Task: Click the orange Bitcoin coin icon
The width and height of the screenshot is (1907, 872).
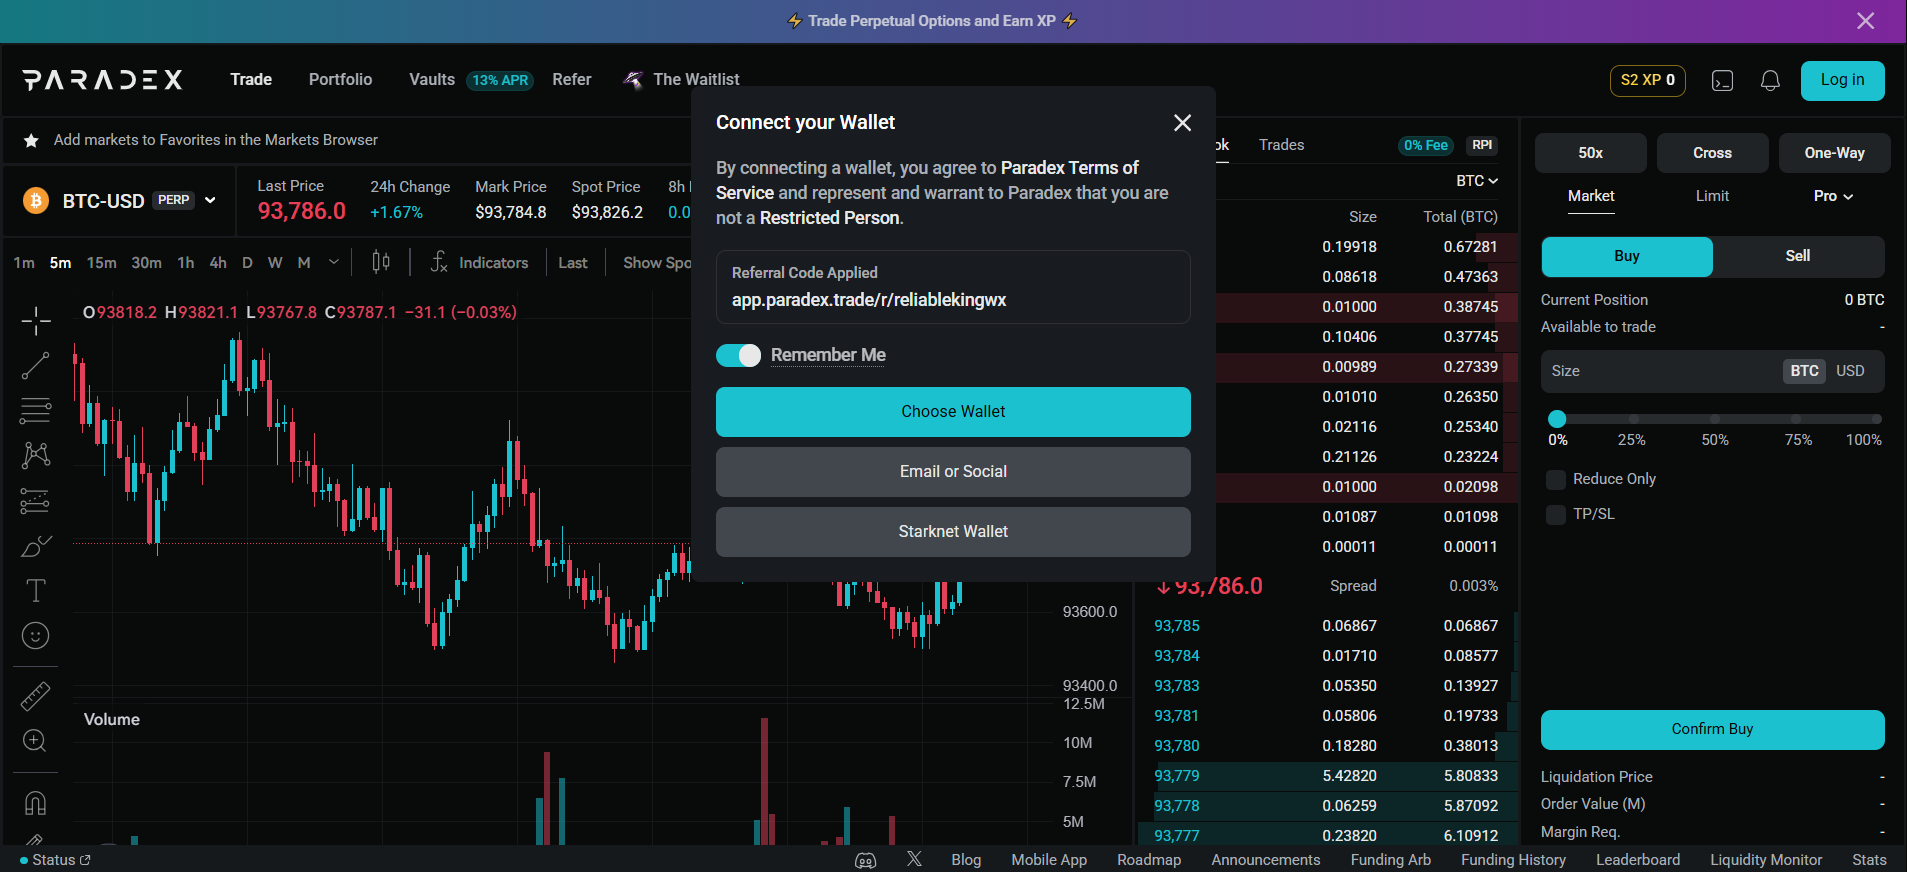Action: (x=36, y=201)
